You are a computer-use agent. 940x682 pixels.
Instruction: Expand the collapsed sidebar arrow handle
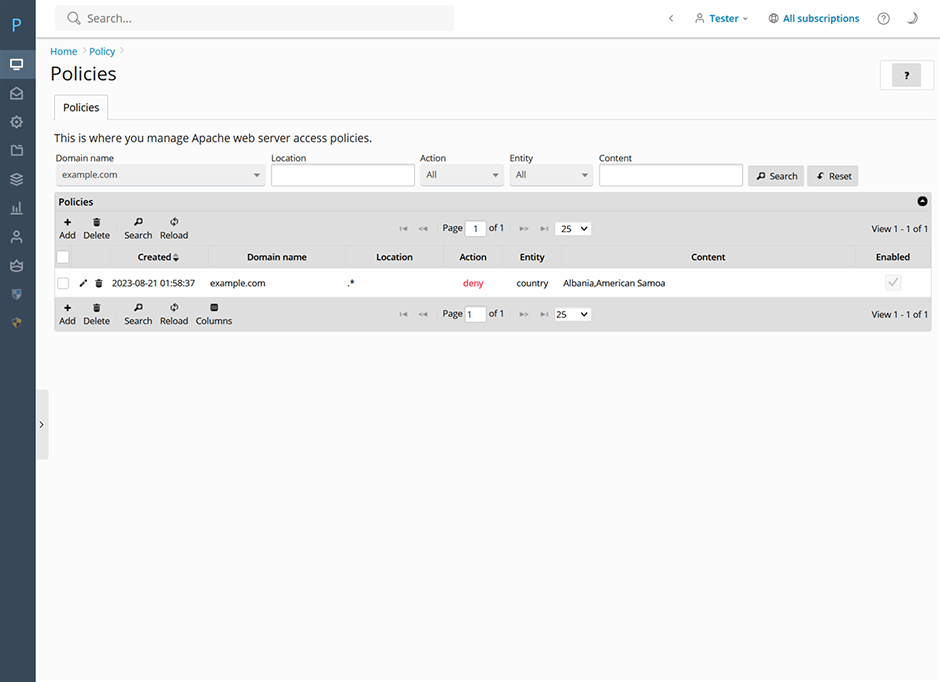click(x=41, y=424)
